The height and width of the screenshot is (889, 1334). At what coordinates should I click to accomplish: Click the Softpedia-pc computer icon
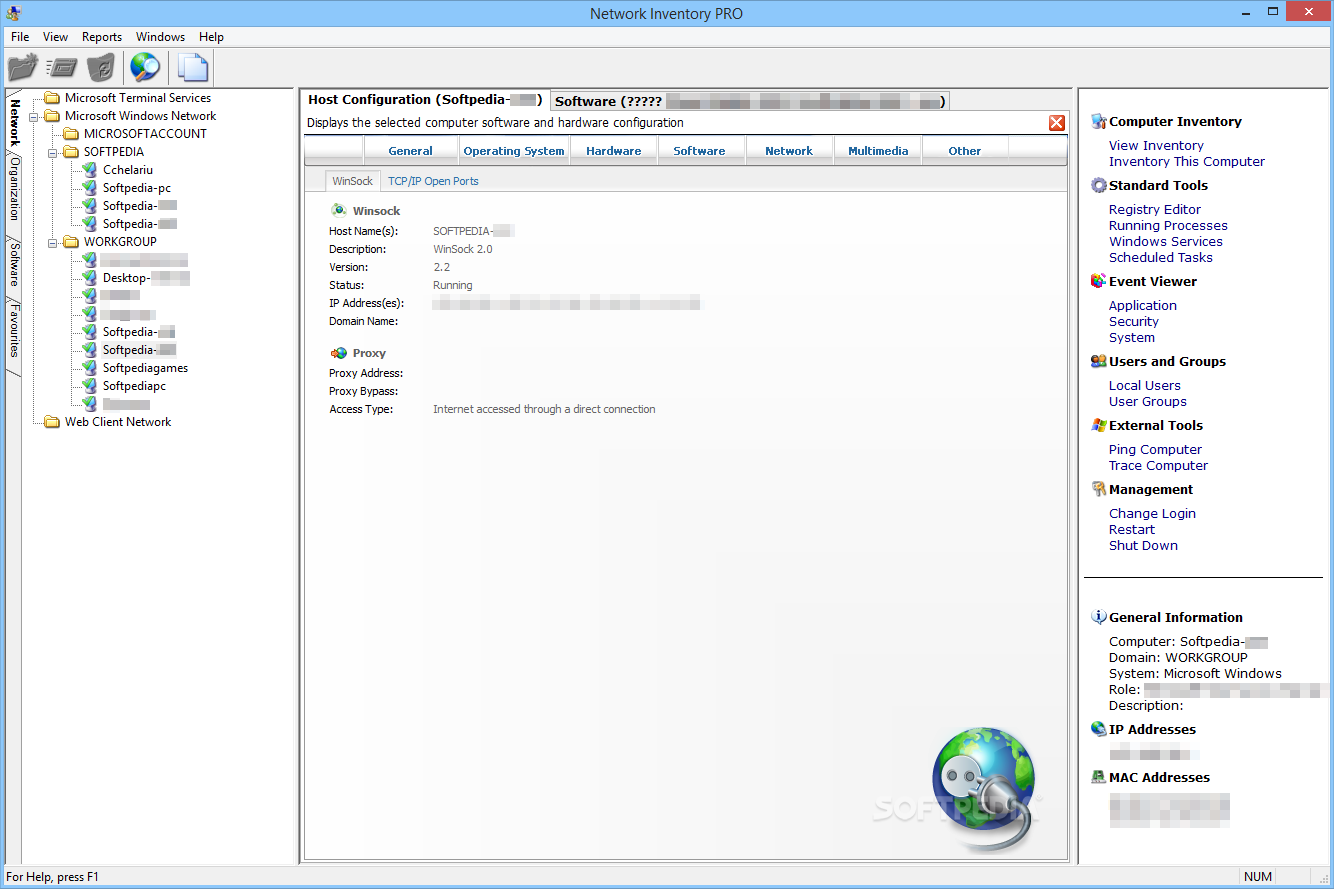pyautogui.click(x=90, y=188)
